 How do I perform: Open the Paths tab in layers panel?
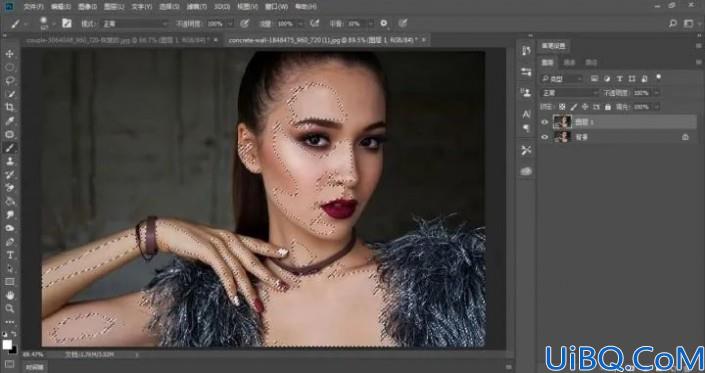(x=591, y=62)
